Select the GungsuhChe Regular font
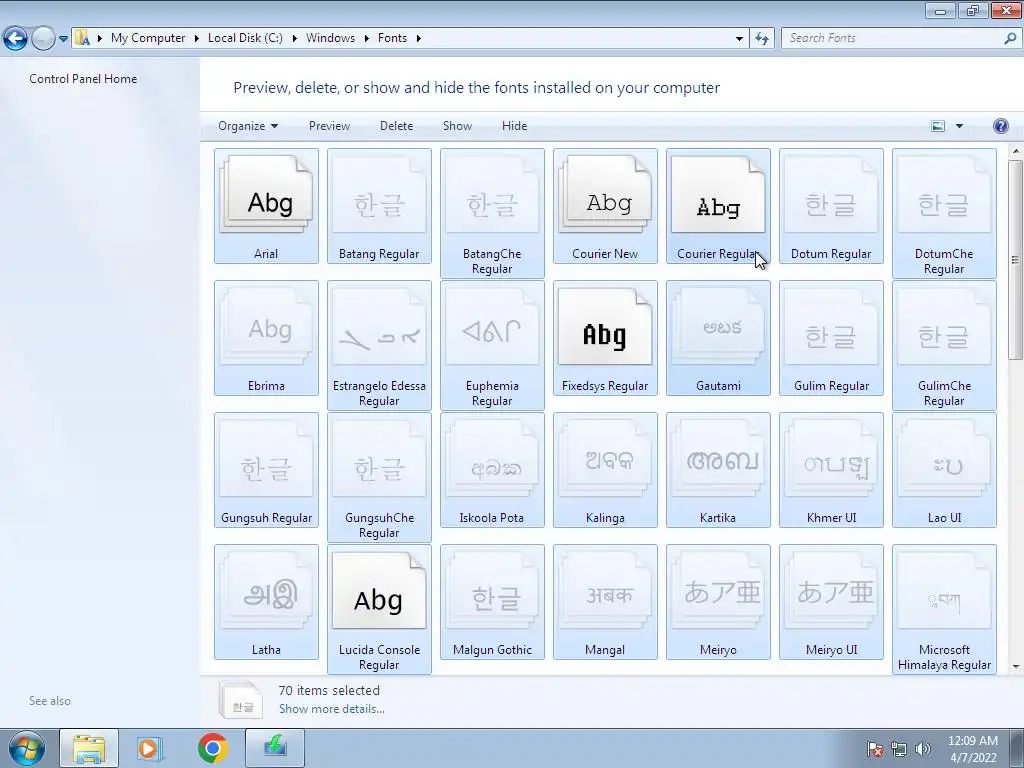This screenshot has height=768, width=1024. coord(379,477)
